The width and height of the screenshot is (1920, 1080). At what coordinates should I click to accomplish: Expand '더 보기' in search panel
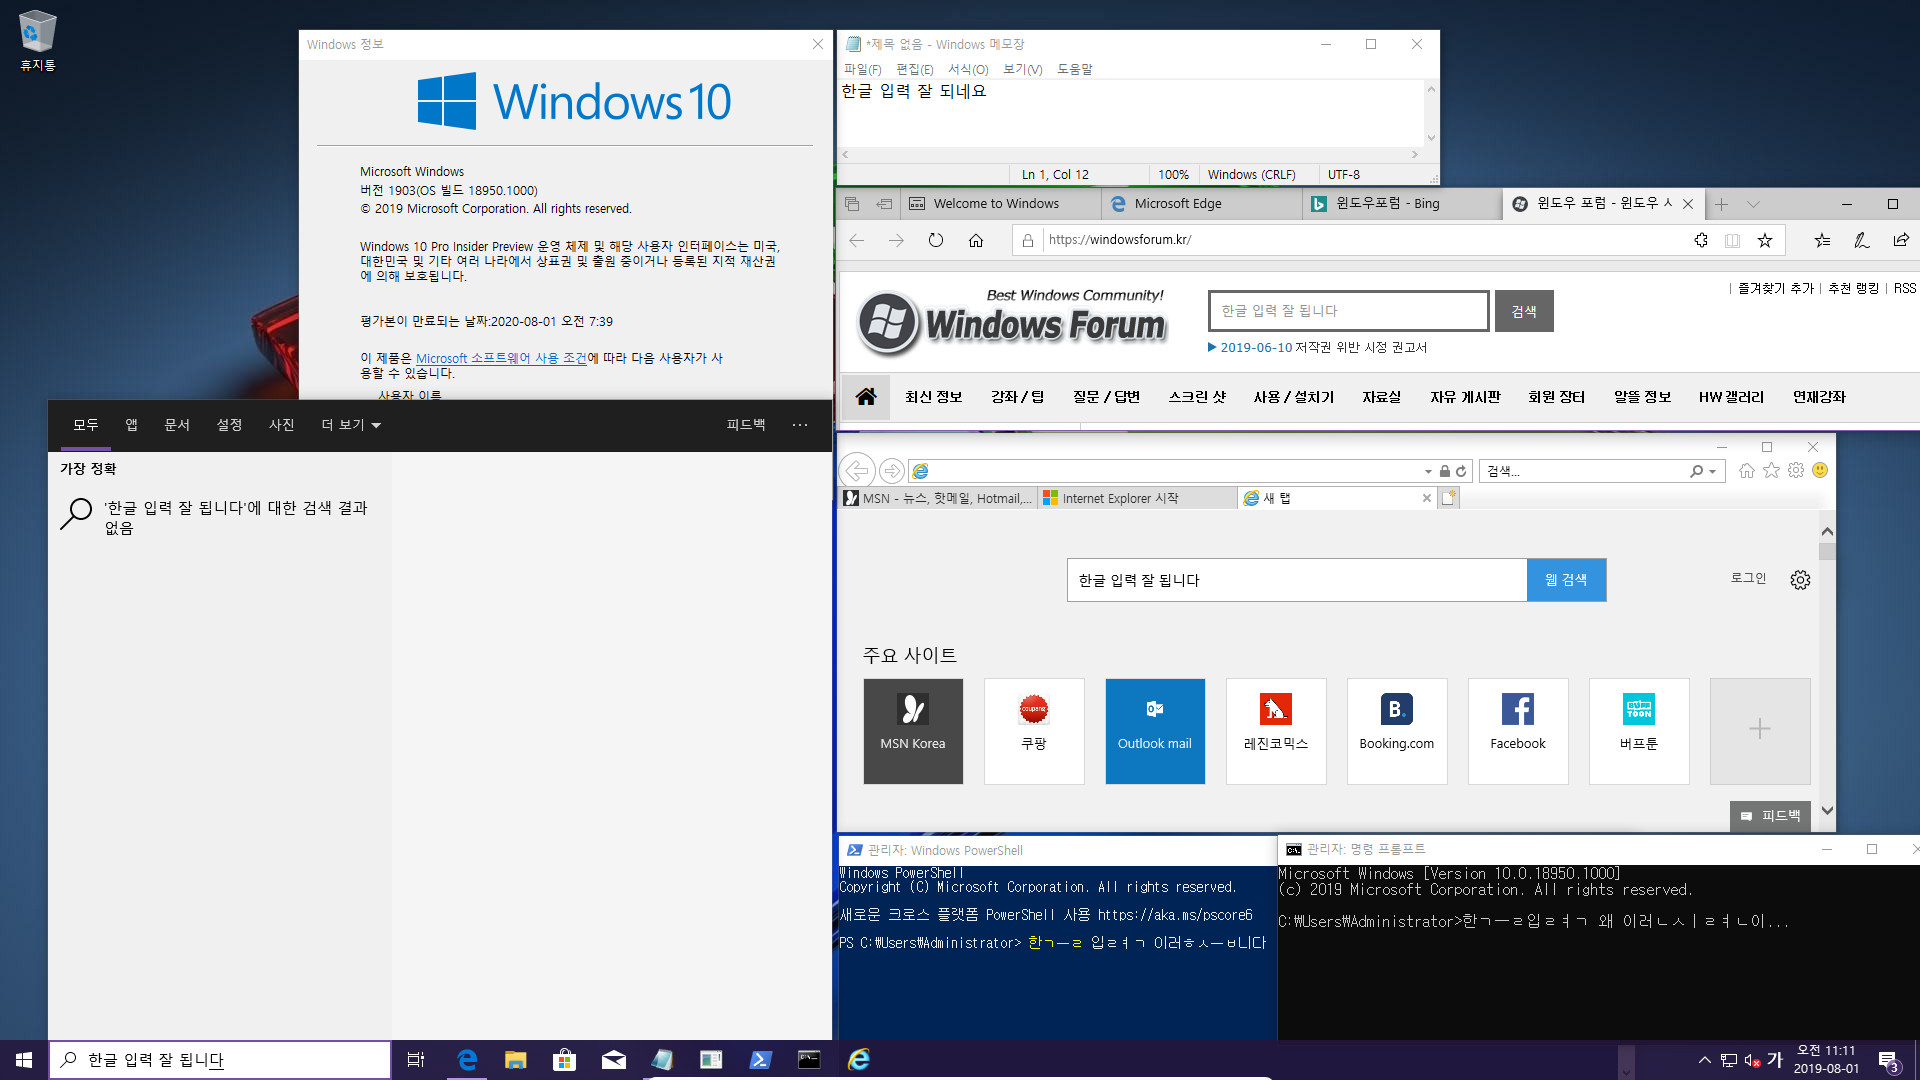(351, 425)
